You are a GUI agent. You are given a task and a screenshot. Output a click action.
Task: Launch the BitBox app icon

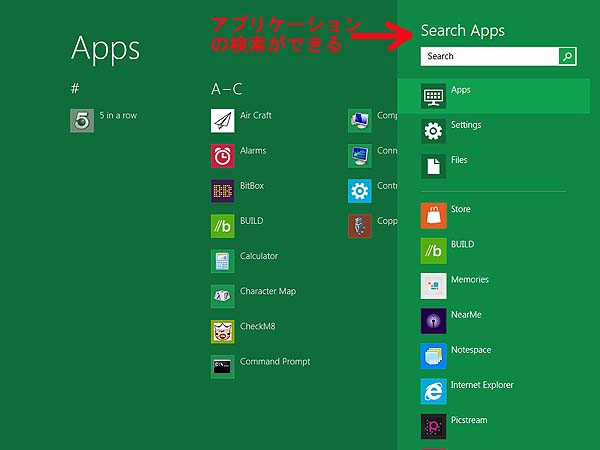point(222,190)
